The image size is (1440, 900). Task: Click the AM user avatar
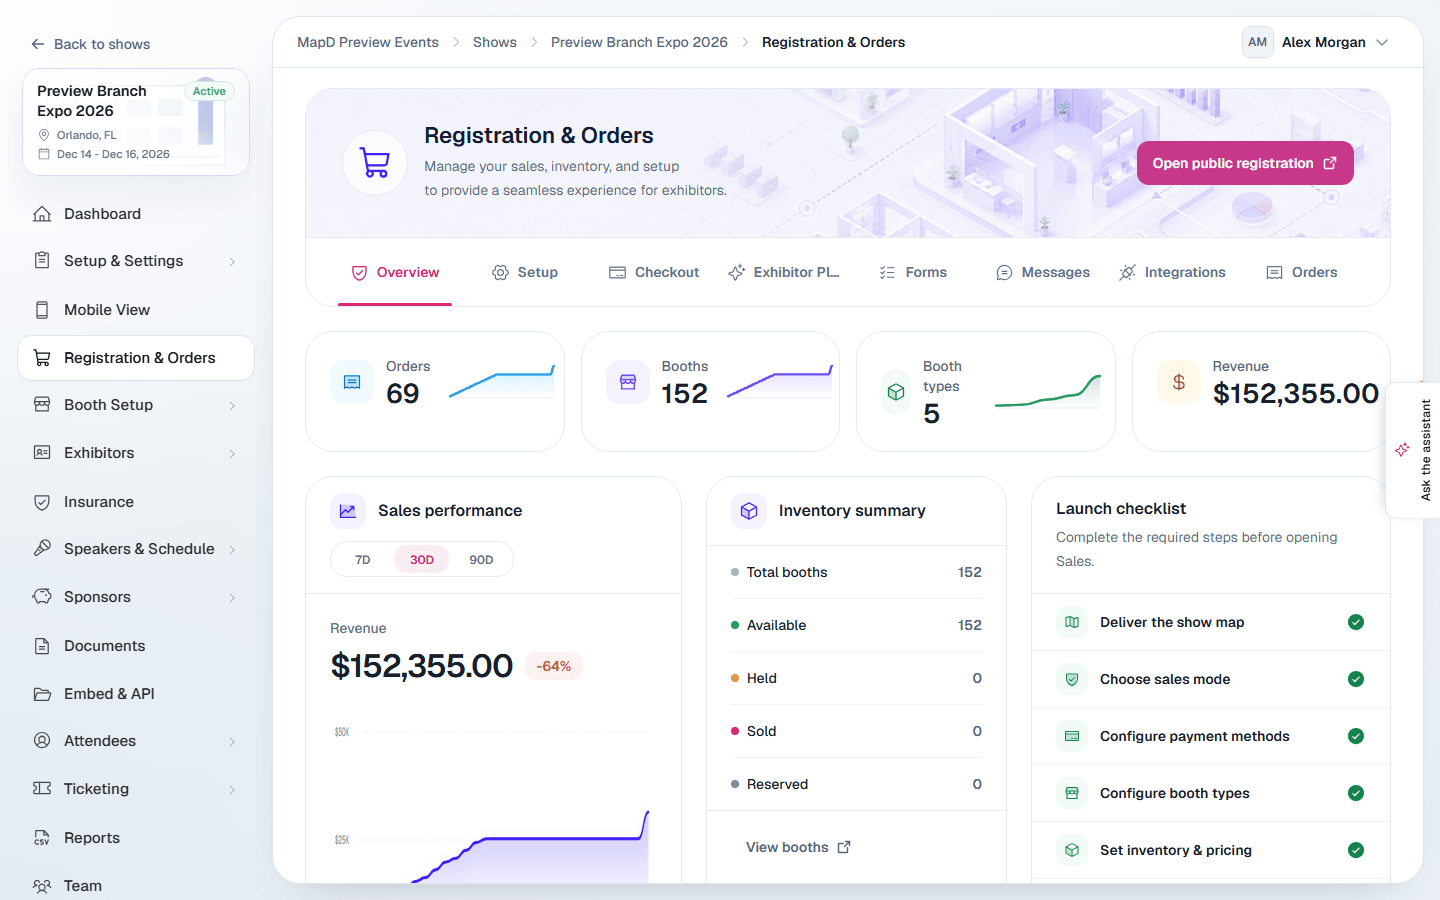(1257, 42)
